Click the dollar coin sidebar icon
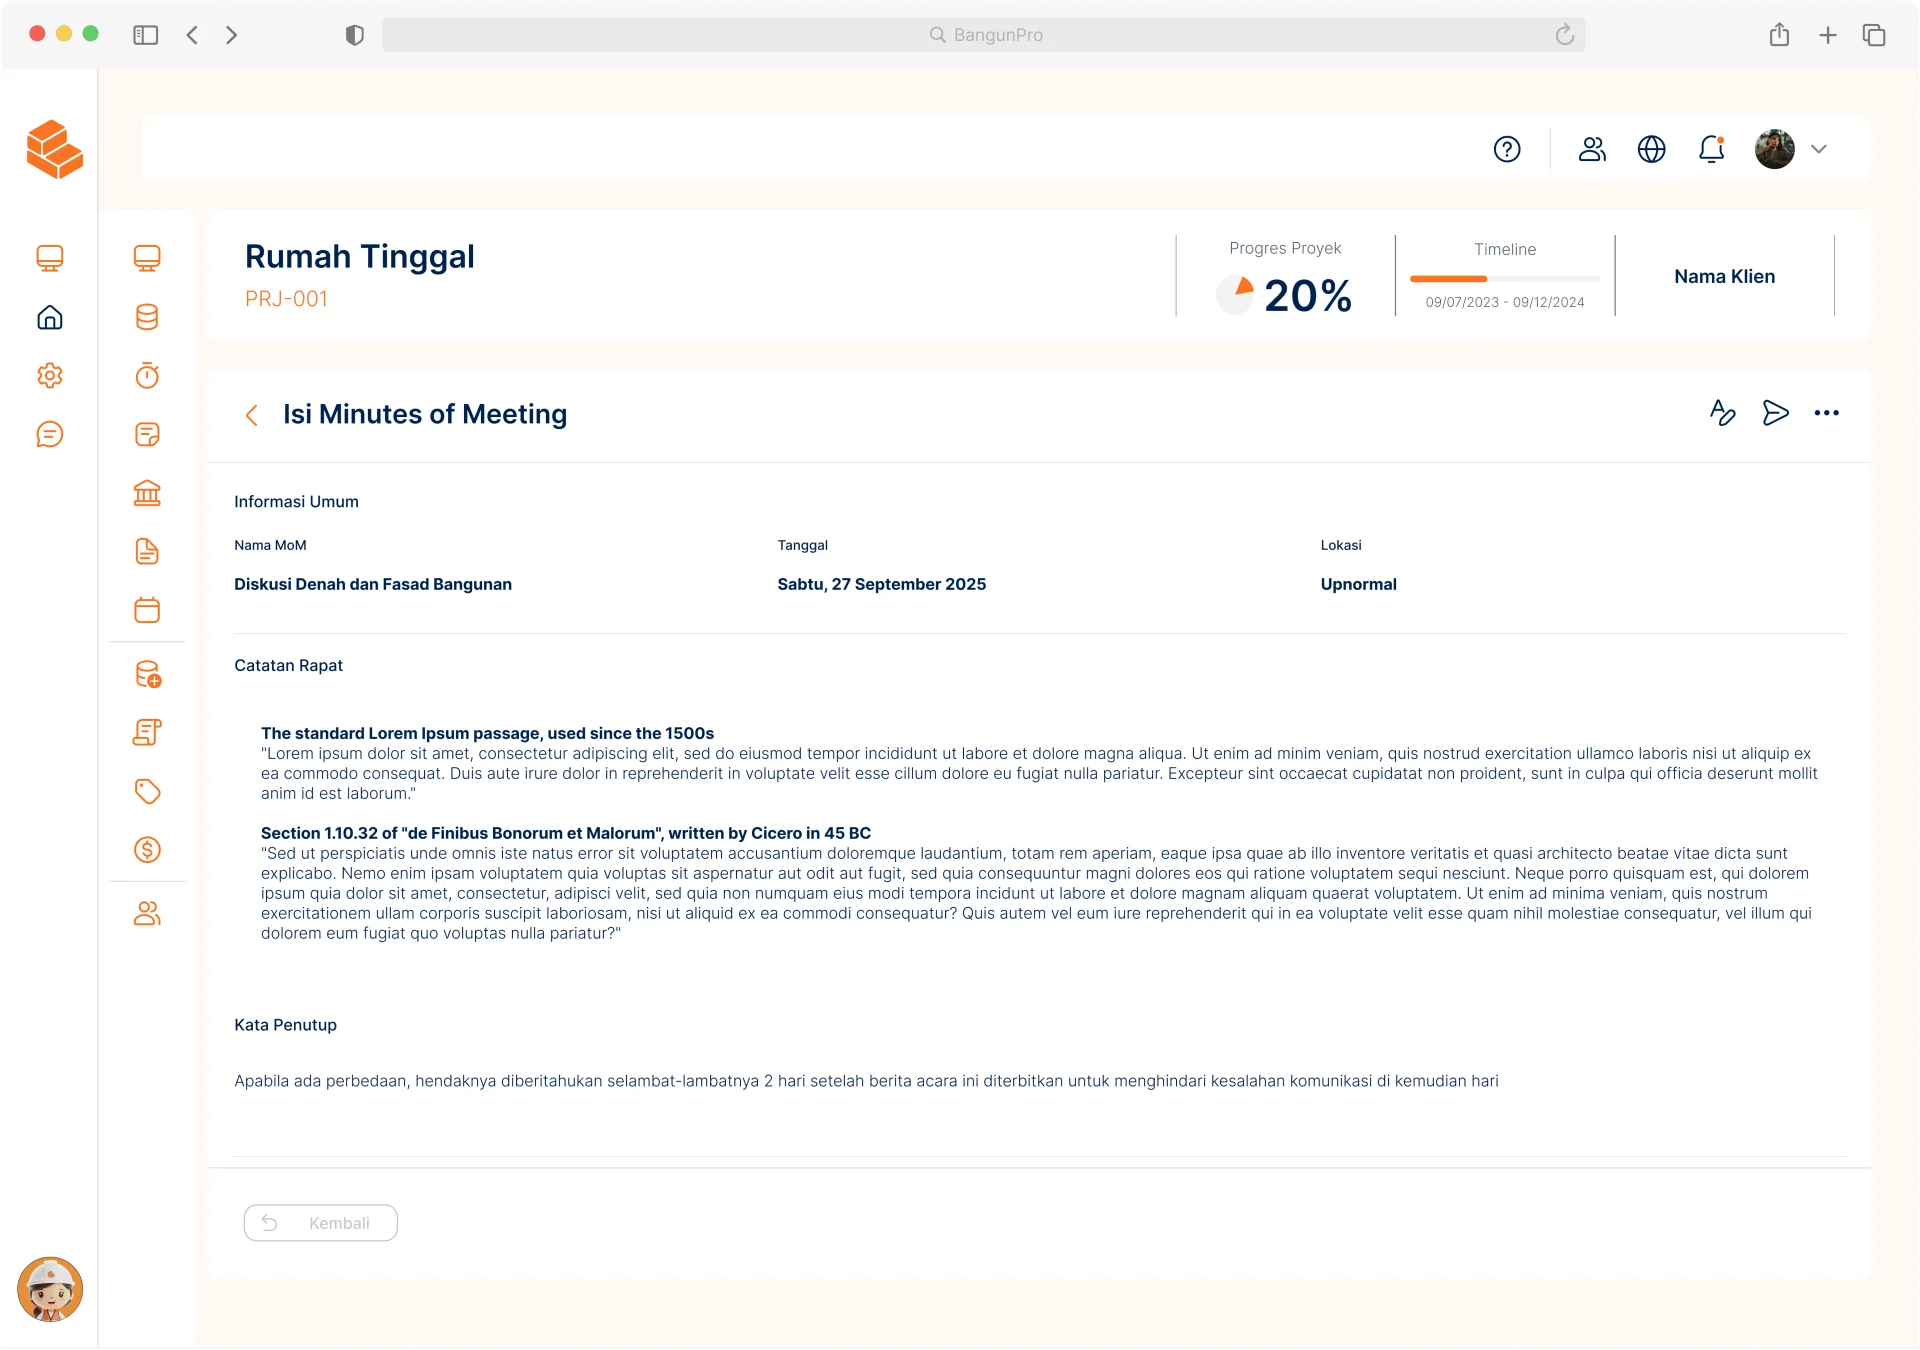Screen dimensions: 1920x1350 click(147, 850)
